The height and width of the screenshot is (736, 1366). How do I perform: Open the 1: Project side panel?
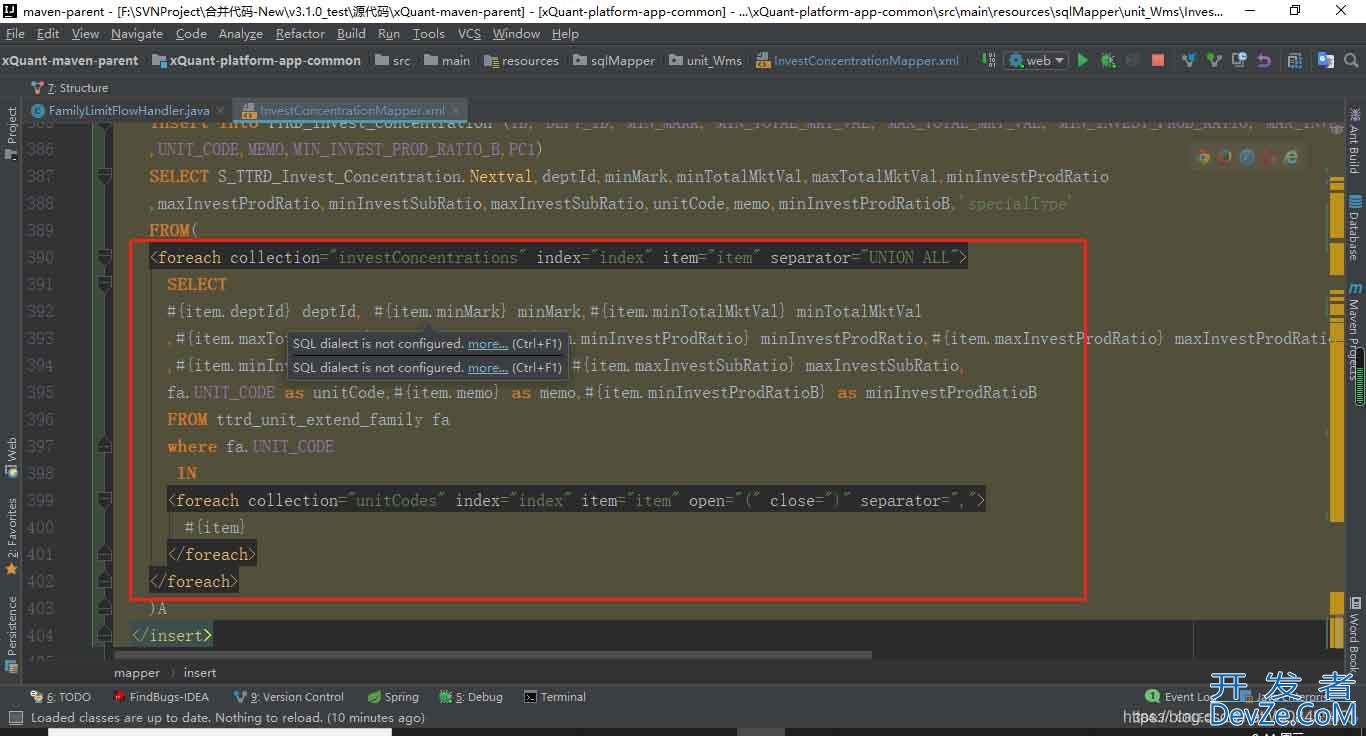[x=12, y=134]
